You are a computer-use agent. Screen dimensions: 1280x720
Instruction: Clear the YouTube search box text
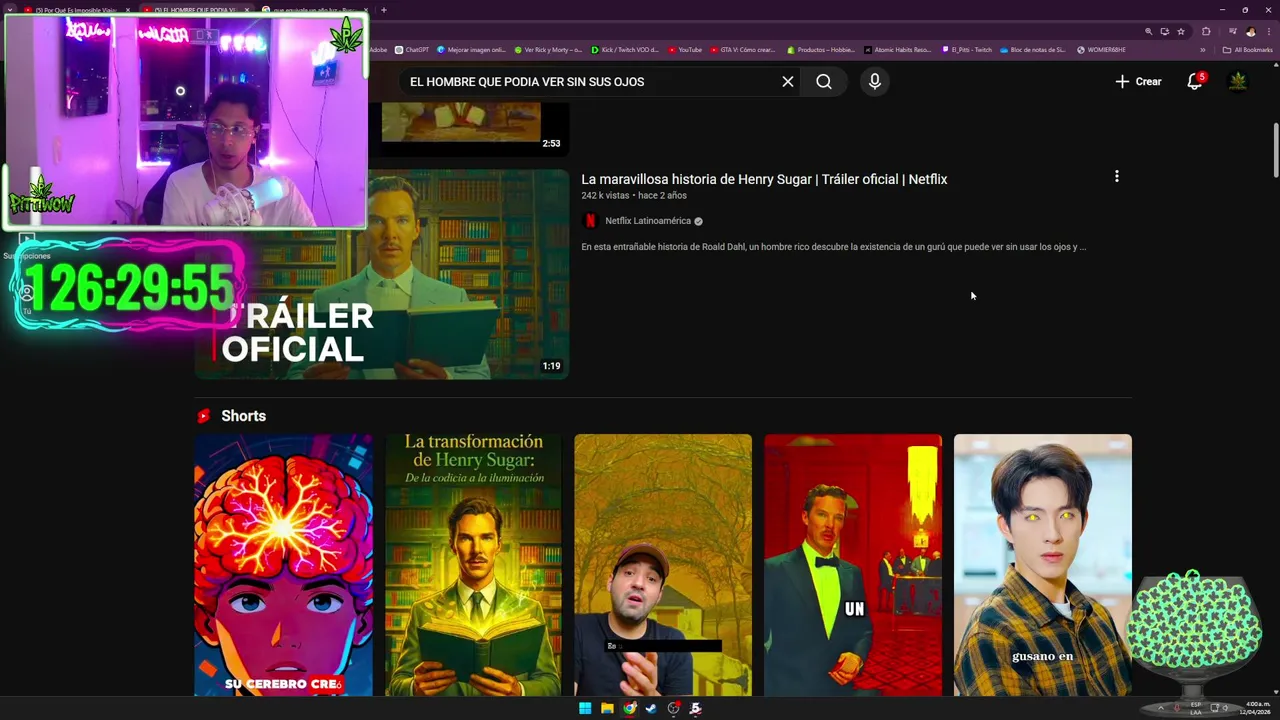788,82
